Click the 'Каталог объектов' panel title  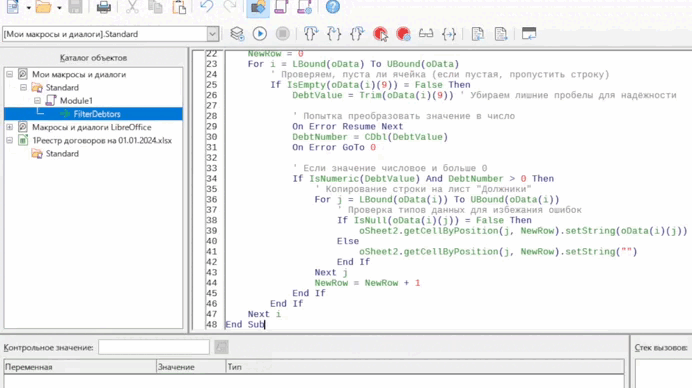93,58
